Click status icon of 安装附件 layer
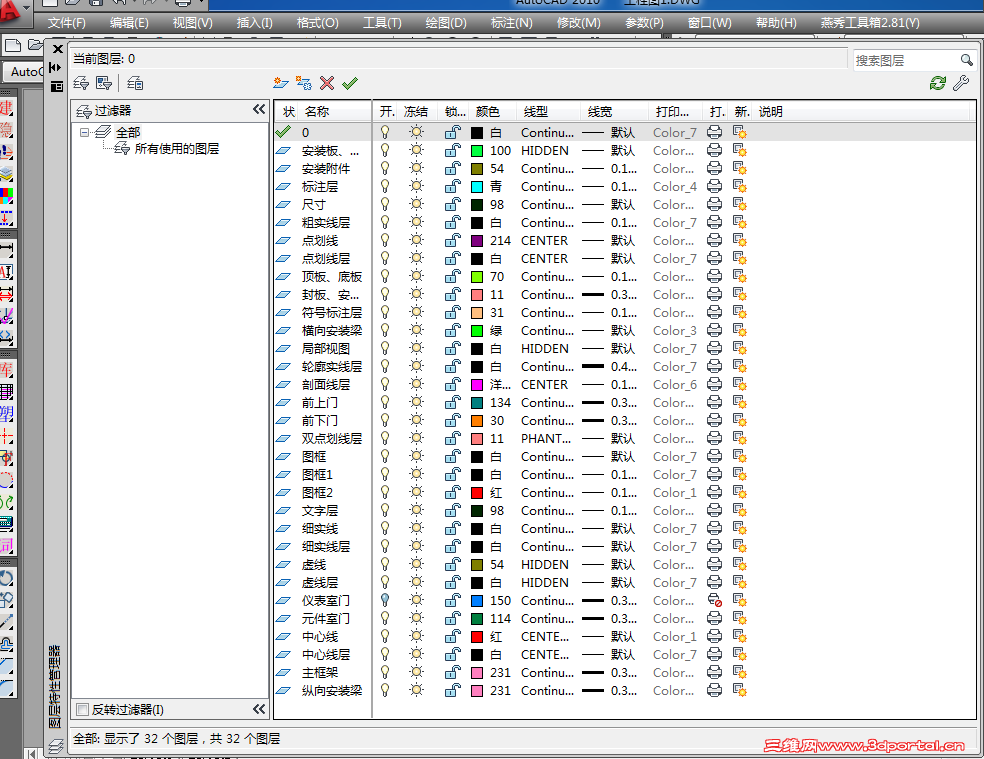The image size is (984, 759). [x=283, y=169]
